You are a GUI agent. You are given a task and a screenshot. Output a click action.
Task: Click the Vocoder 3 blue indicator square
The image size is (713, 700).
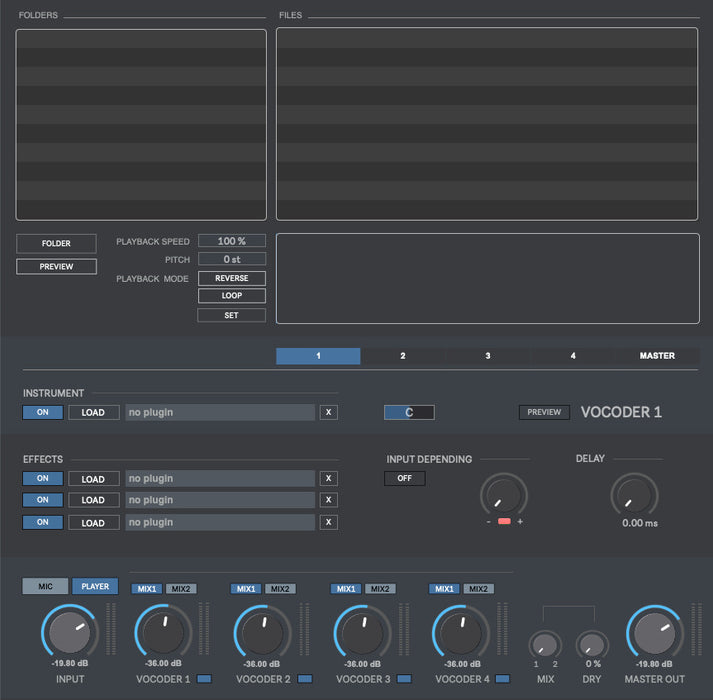(403, 679)
